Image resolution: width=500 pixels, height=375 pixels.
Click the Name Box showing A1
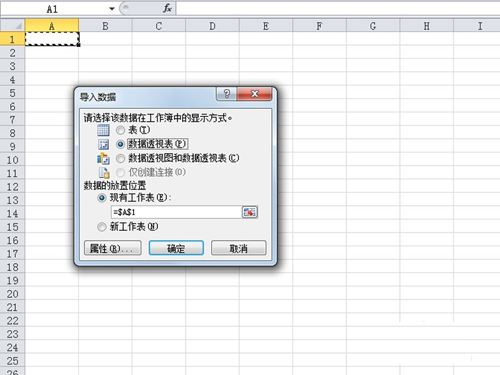click(53, 9)
